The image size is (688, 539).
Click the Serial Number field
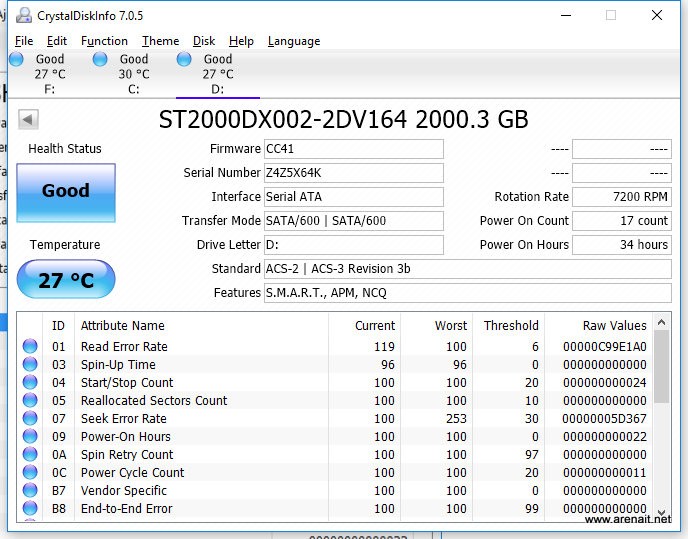pyautogui.click(x=353, y=173)
